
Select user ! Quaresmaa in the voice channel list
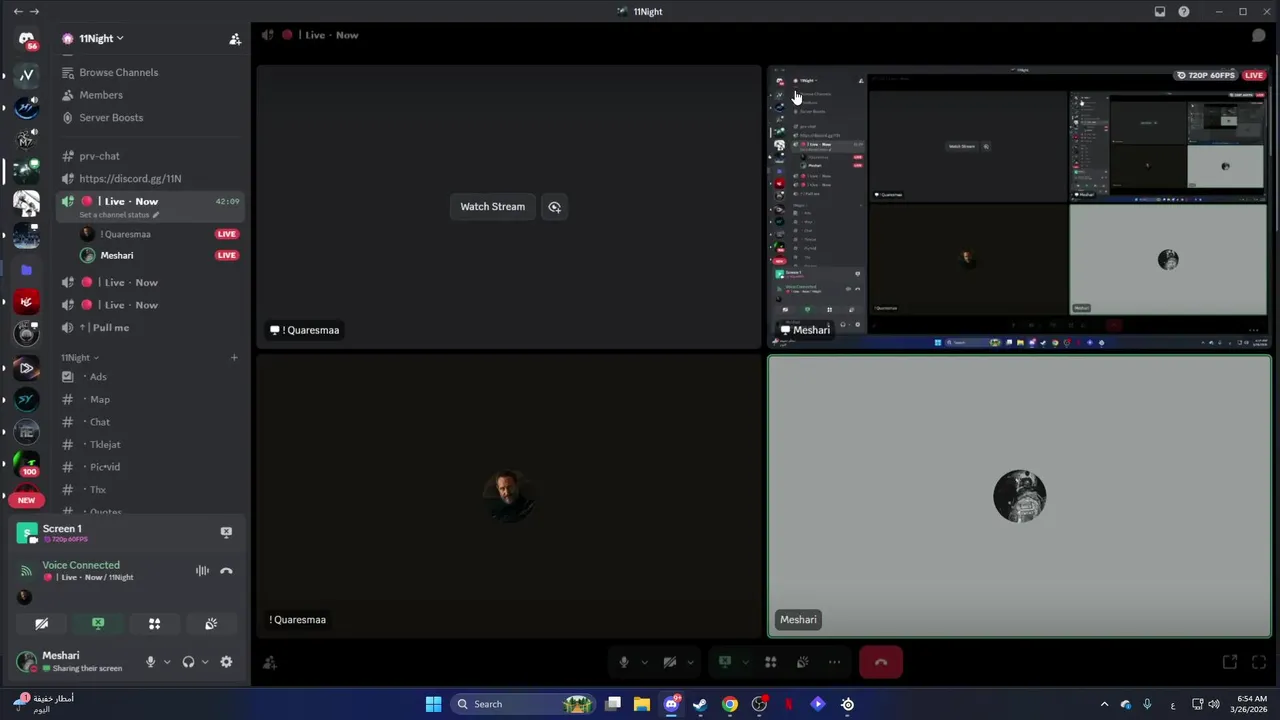125,234
